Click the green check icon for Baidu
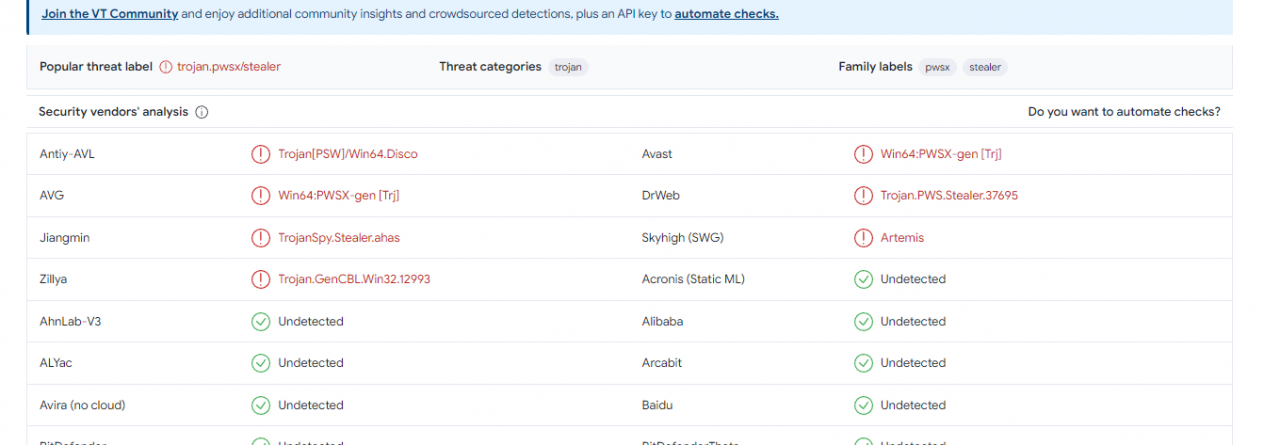 [x=863, y=405]
